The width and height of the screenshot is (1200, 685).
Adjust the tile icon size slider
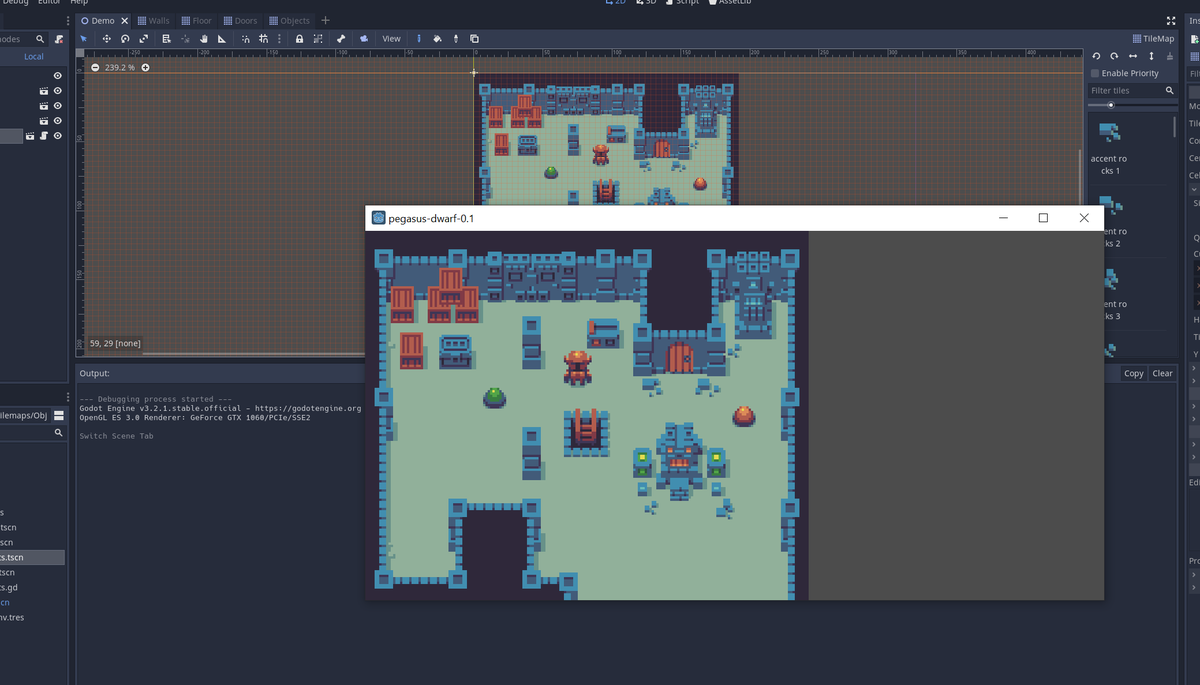pyautogui.click(x=1132, y=105)
